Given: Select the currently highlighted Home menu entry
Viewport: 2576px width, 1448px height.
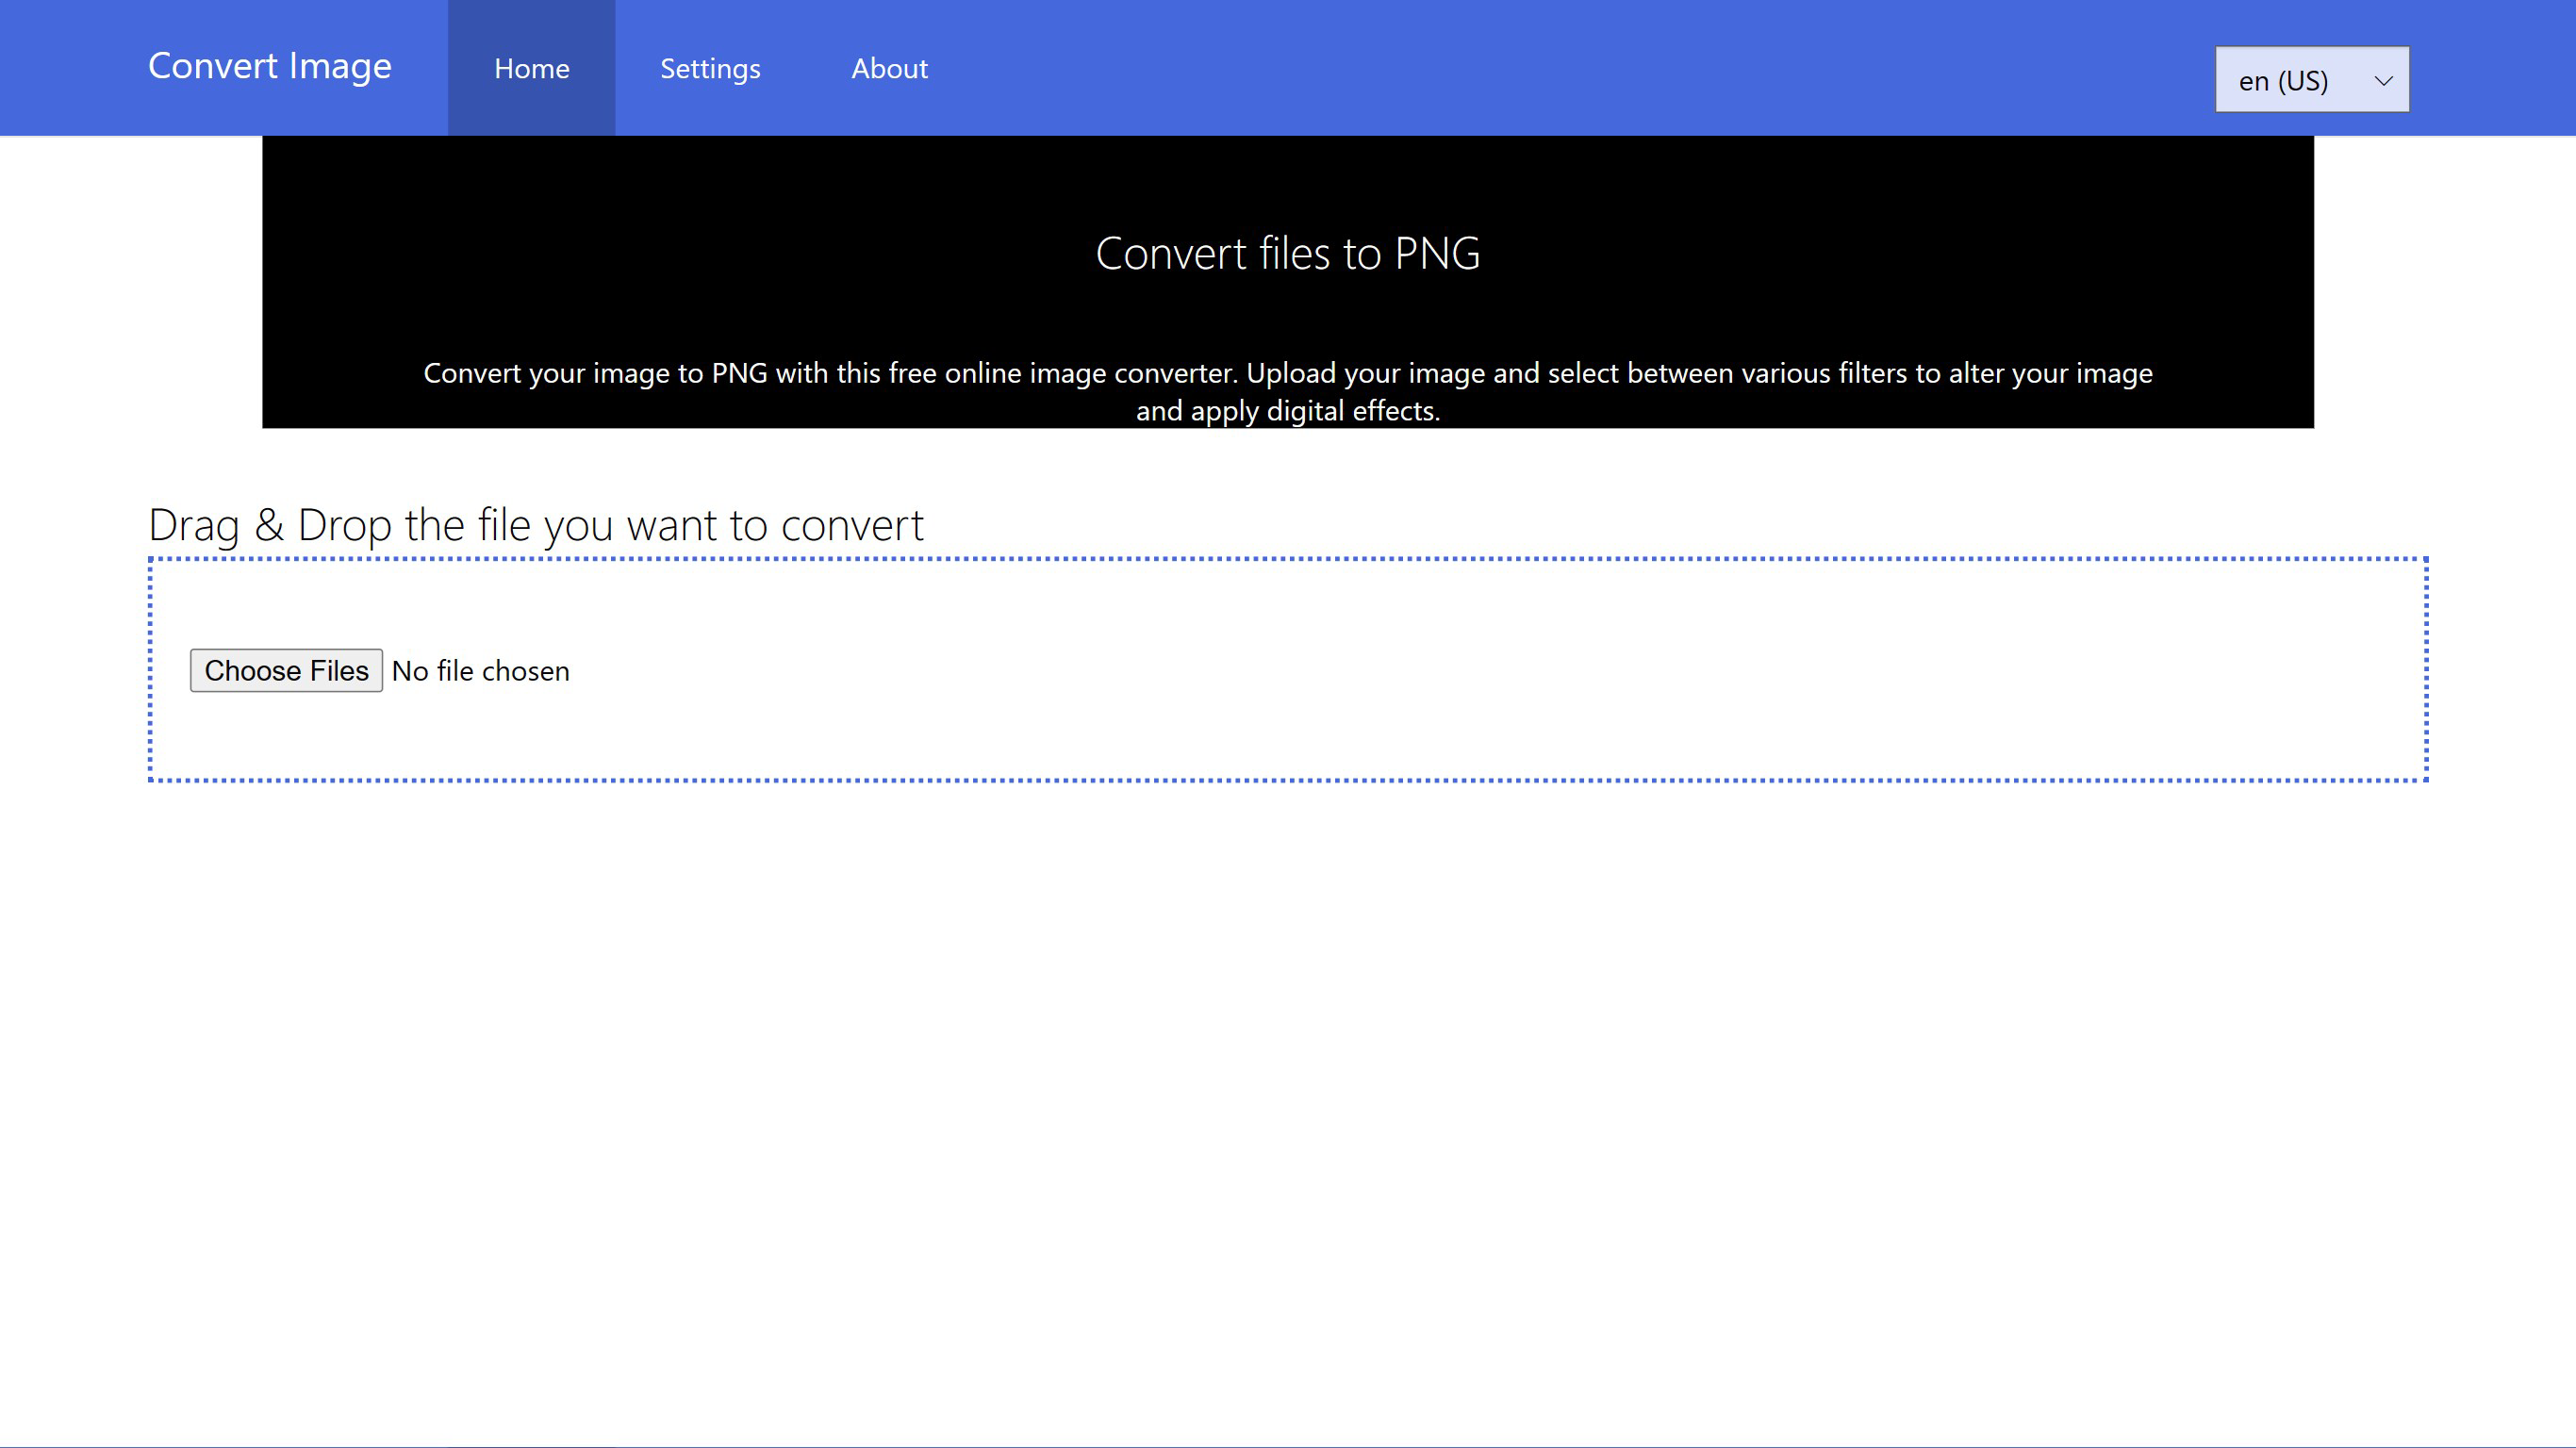Looking at the screenshot, I should click(x=531, y=68).
